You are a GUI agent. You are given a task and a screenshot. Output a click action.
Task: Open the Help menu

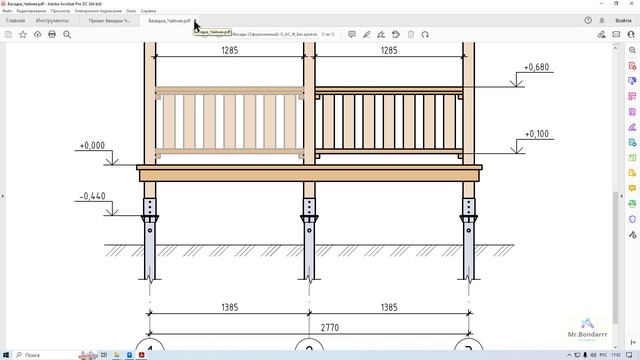click(x=148, y=11)
